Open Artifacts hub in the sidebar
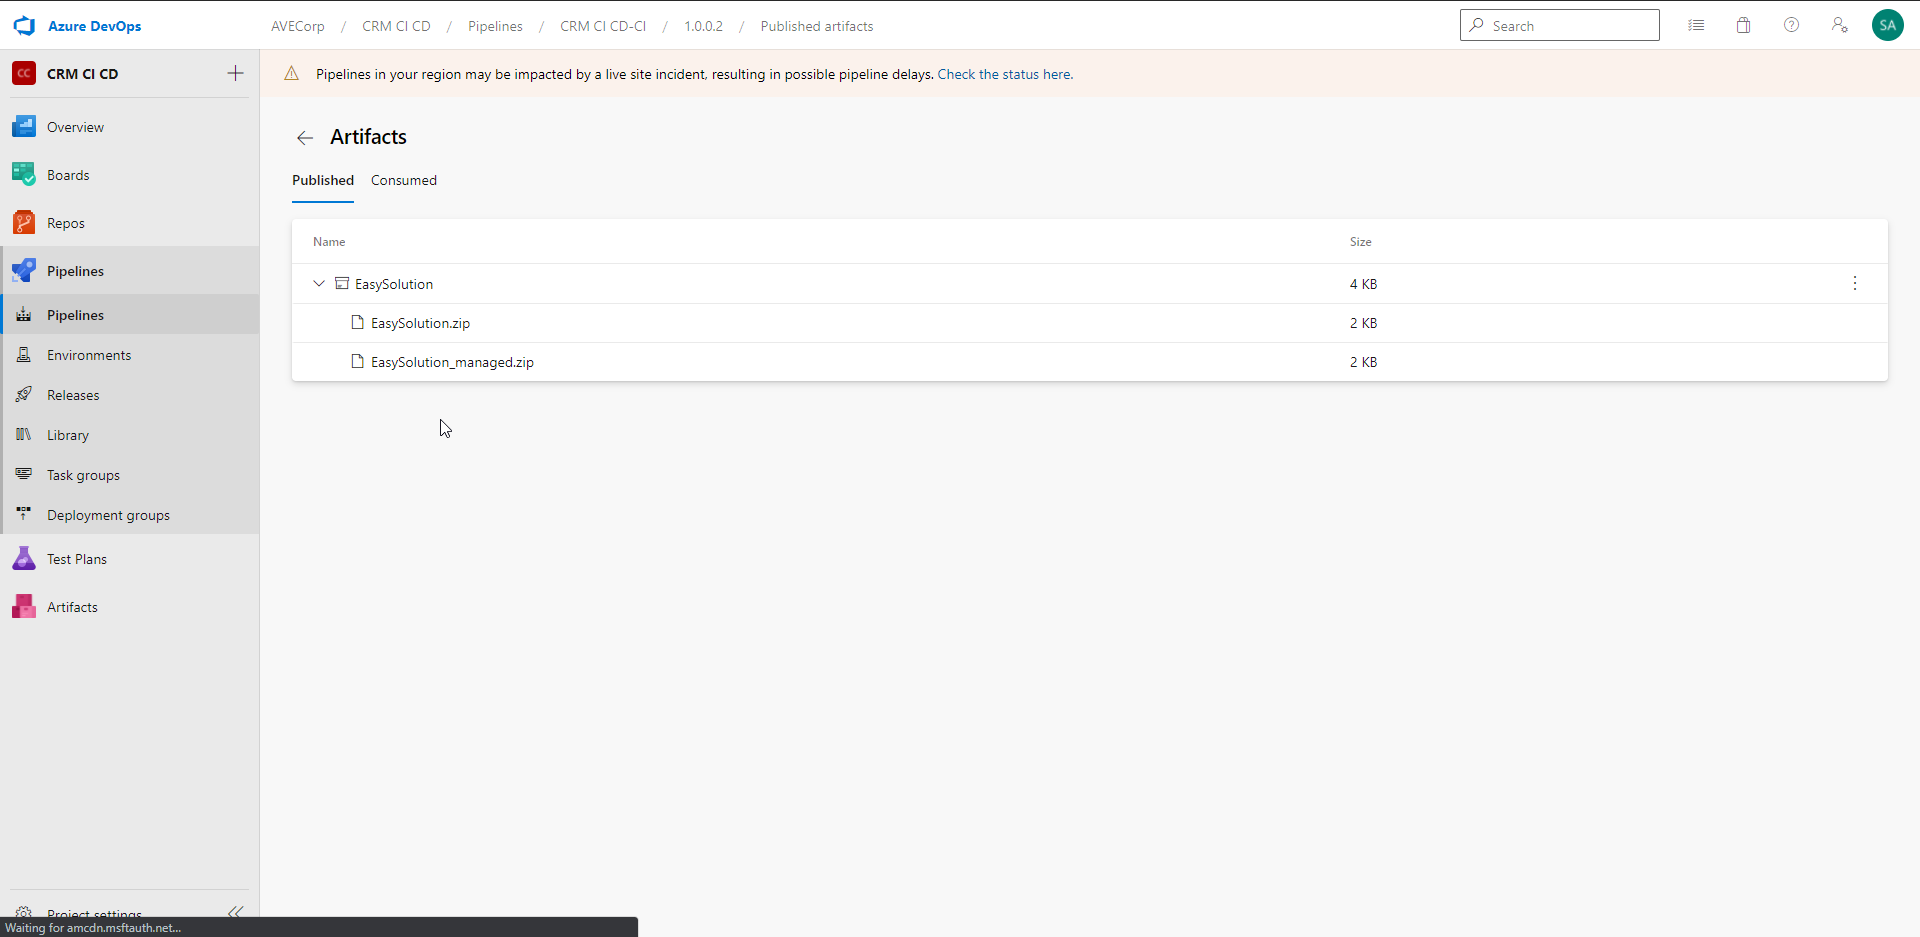This screenshot has height=937, width=1920. 130,607
